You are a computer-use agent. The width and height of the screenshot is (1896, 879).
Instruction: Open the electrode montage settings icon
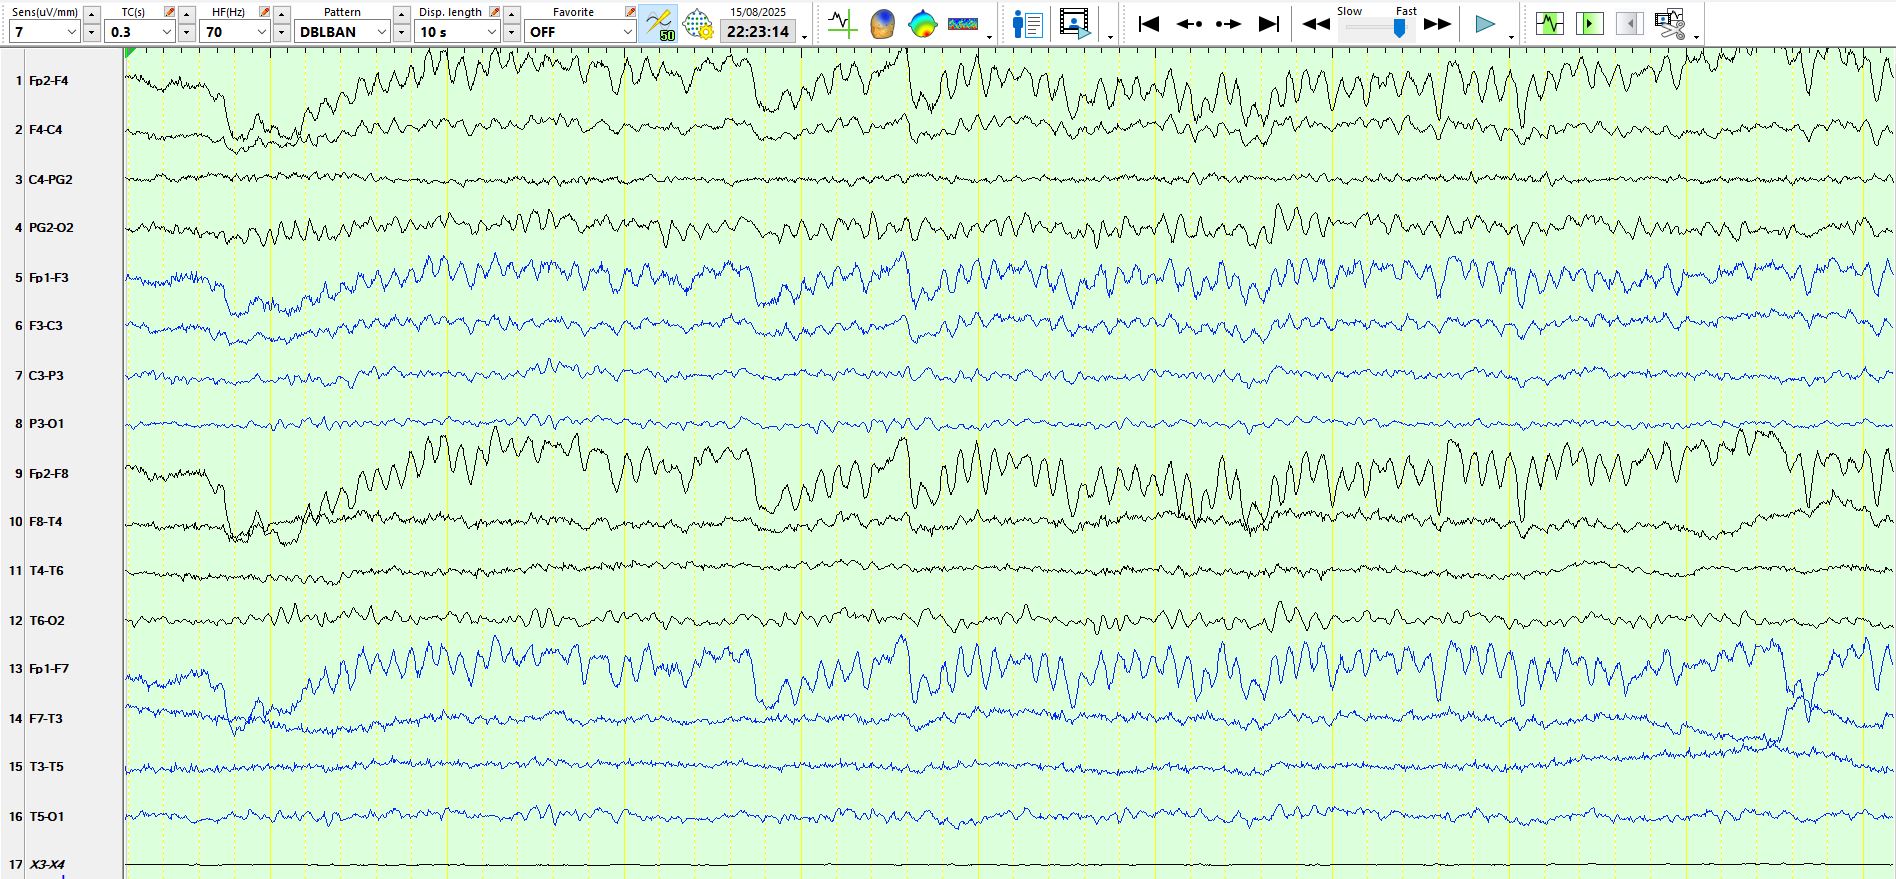tap(698, 24)
